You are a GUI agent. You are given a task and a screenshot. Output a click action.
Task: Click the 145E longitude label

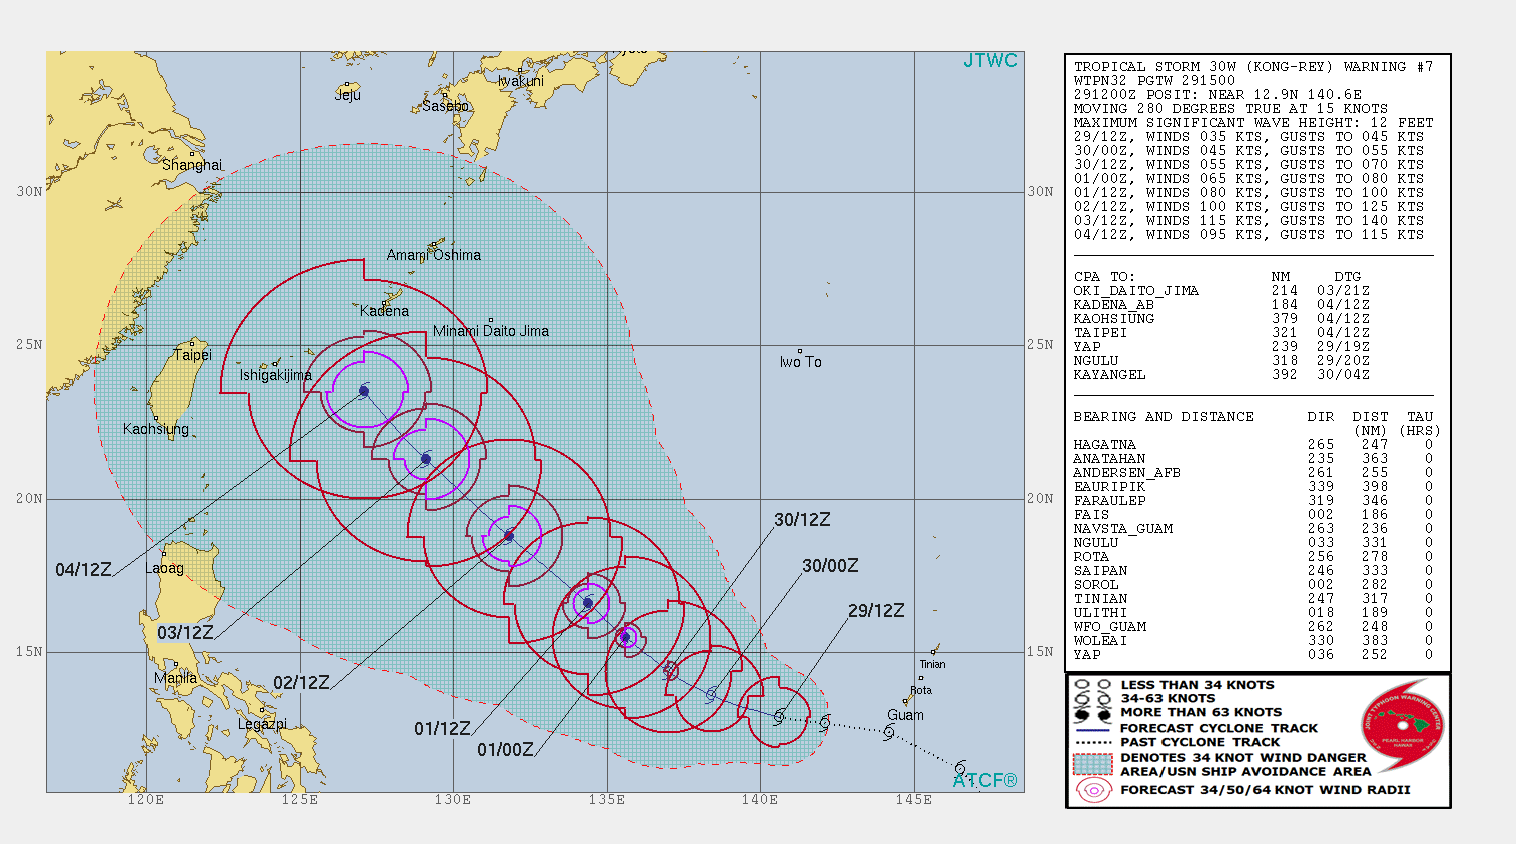[914, 800]
